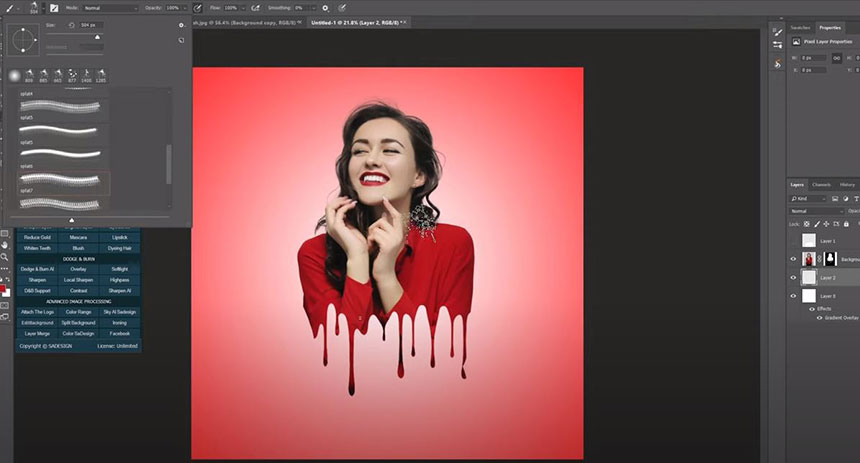Viewport: 860px width, 463px height.
Task: Hide the Layer 2 layer visibility
Action: 793,277
